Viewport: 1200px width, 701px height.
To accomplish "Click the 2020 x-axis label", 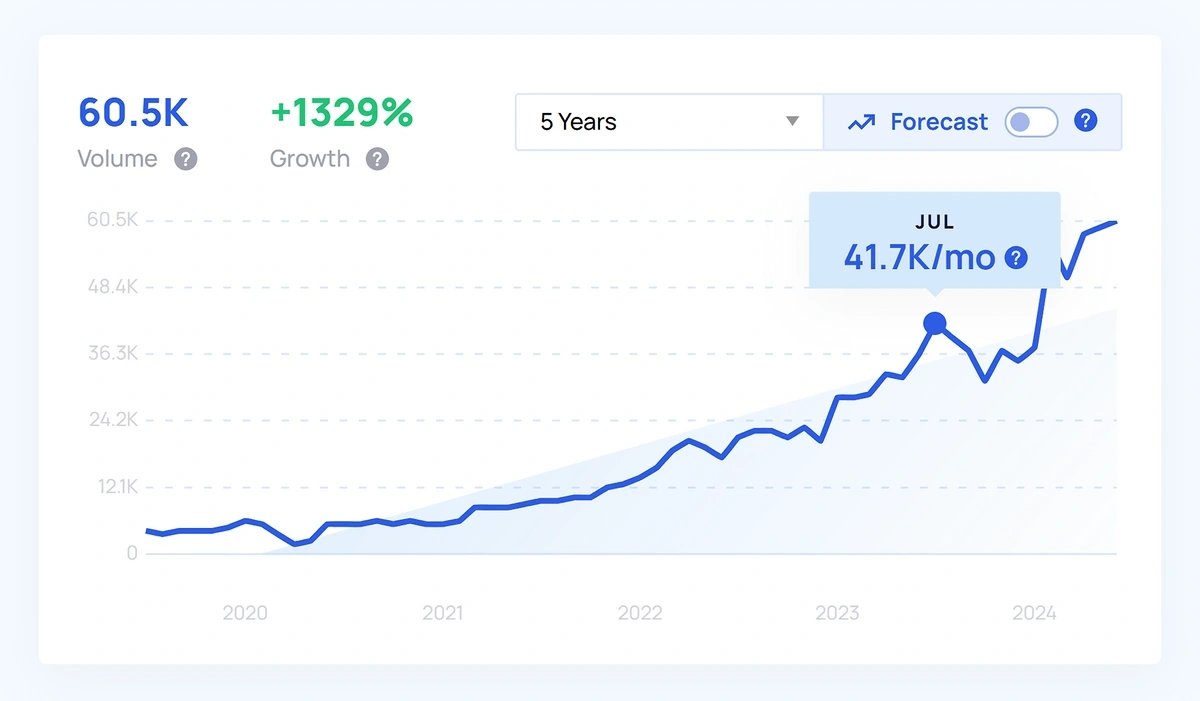I will point(245,613).
